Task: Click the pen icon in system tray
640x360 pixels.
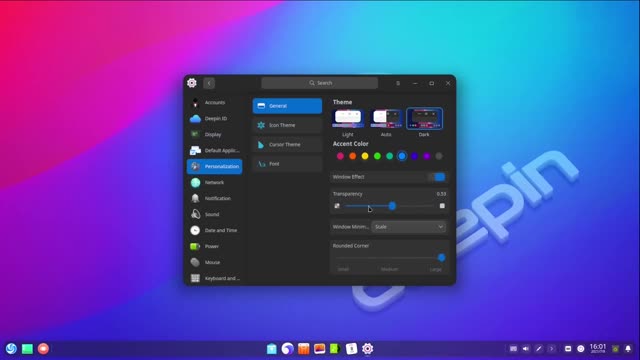Action: click(x=539, y=349)
